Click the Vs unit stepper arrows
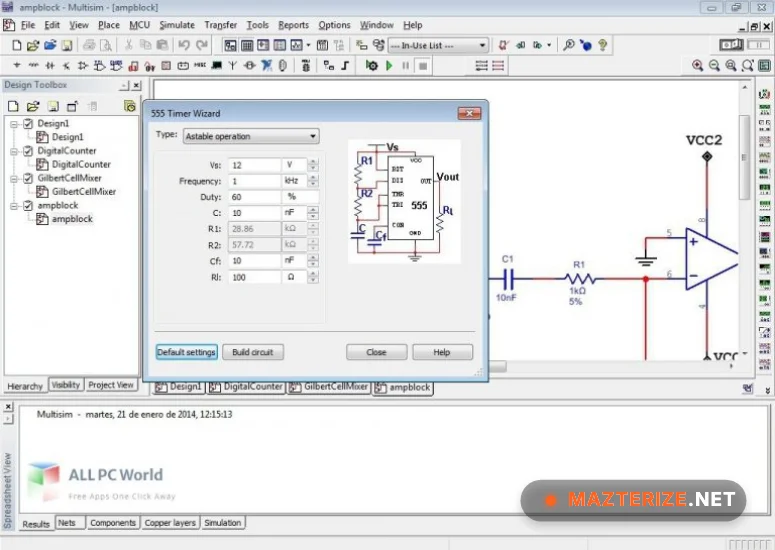Viewport: 775px width, 550px height. click(312, 165)
